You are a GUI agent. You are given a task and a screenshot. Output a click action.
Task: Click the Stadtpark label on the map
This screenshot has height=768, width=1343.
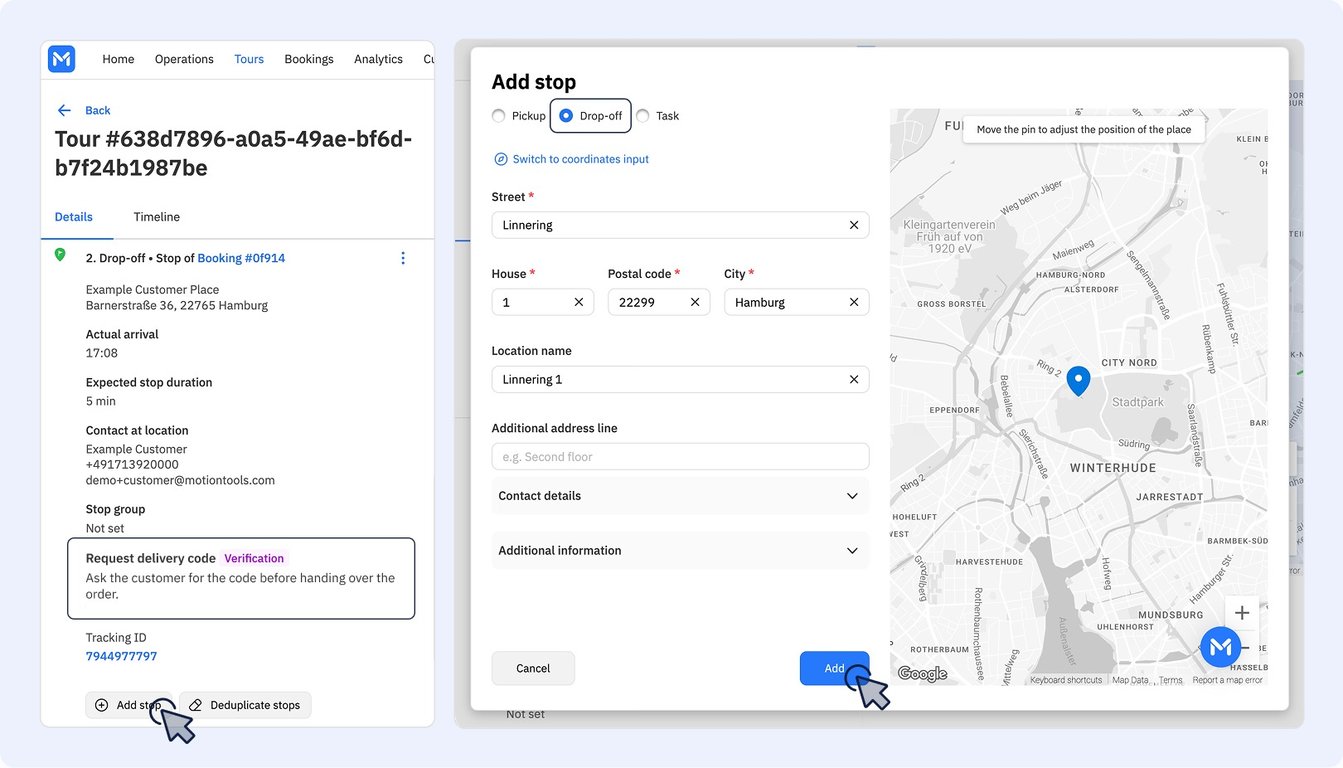[1138, 402]
